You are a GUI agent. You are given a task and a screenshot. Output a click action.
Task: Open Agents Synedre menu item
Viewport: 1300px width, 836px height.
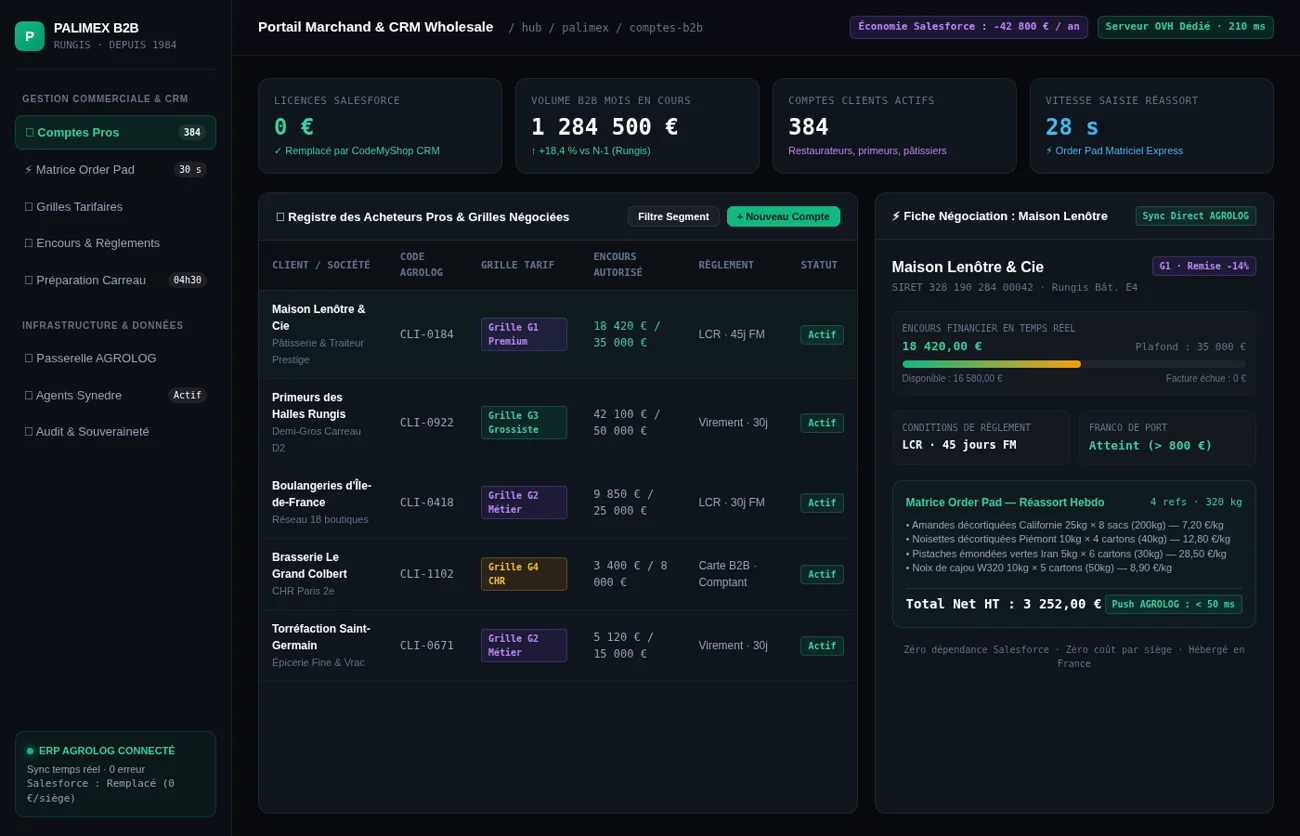(115, 394)
